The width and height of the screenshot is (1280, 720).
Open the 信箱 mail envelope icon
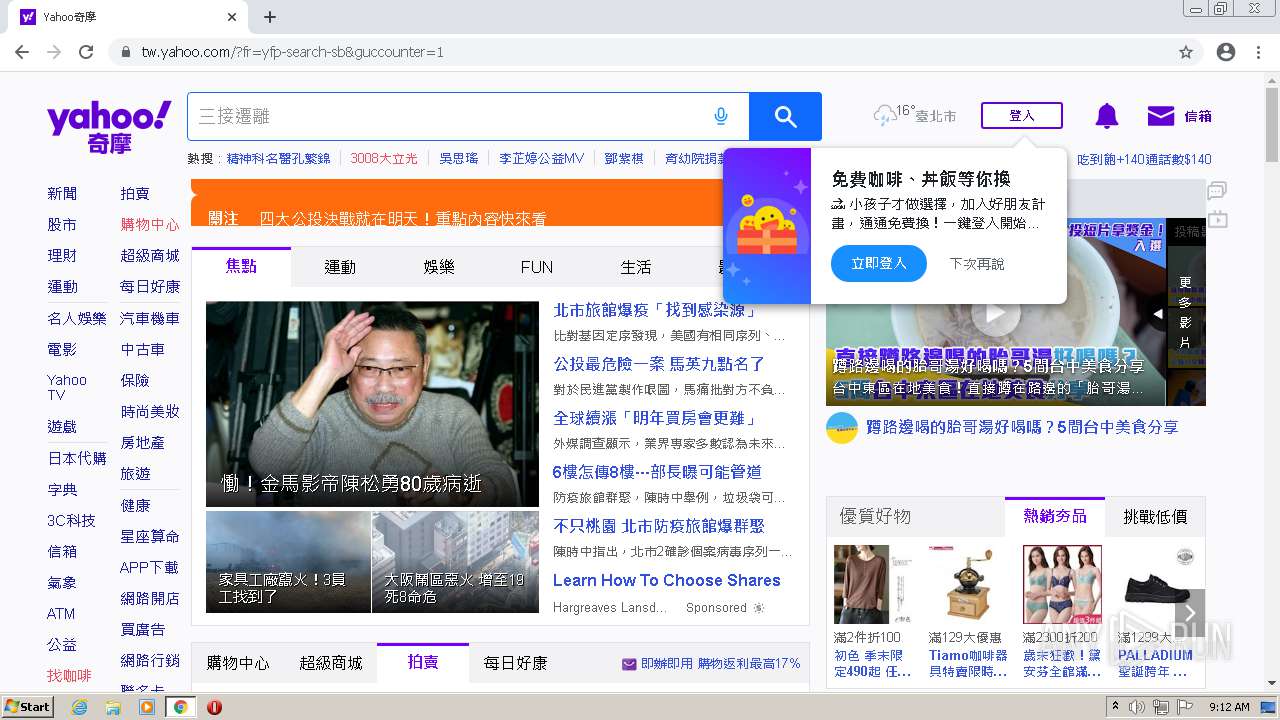pos(1161,116)
